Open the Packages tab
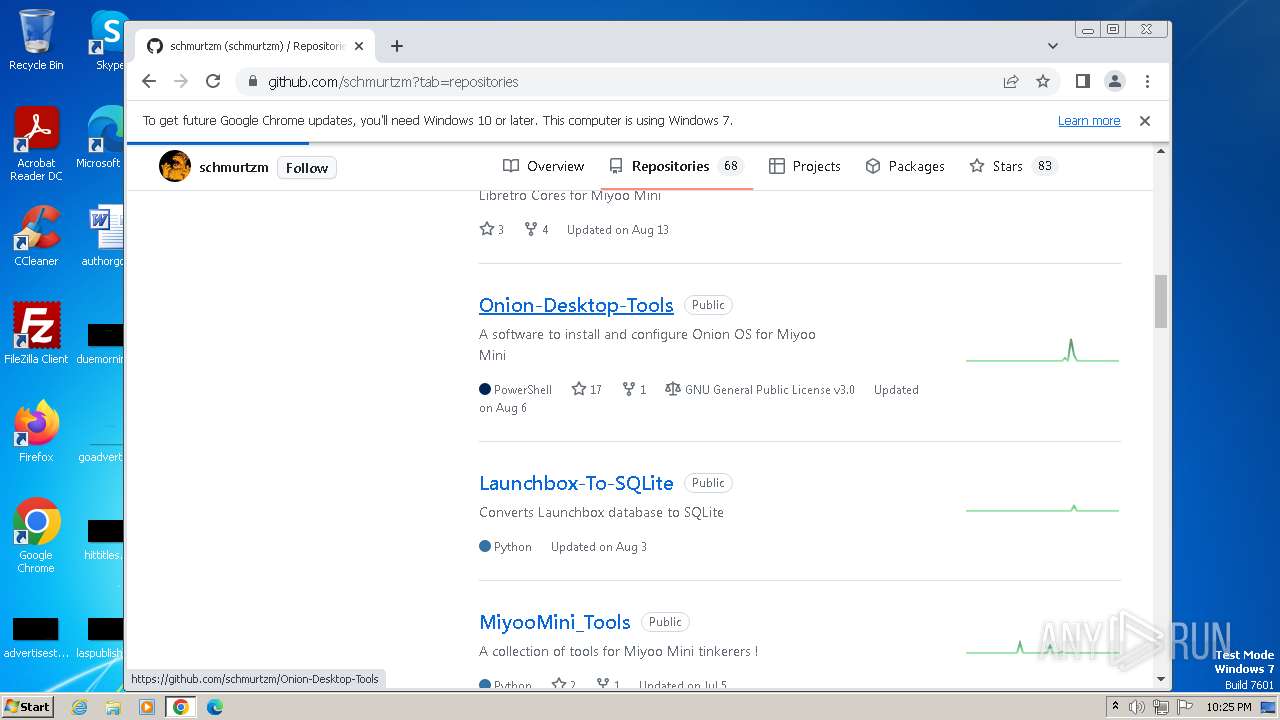This screenshot has height=720, width=1280. 905,166
